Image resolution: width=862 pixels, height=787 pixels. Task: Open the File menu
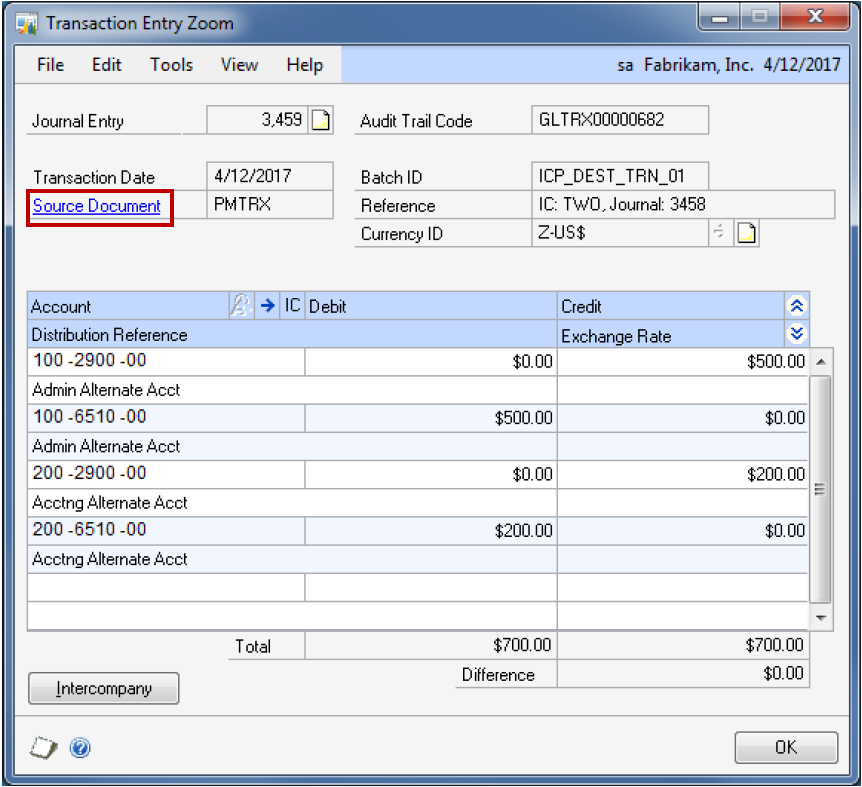pos(50,65)
